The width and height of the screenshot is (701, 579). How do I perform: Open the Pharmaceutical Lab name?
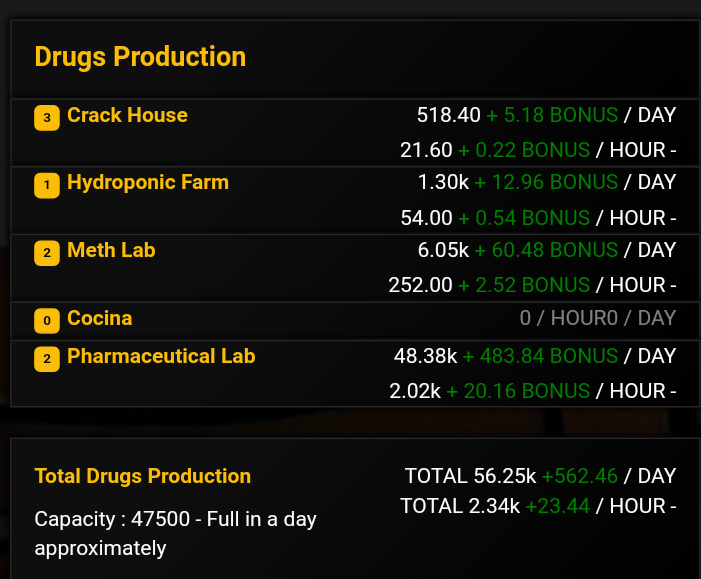point(161,356)
